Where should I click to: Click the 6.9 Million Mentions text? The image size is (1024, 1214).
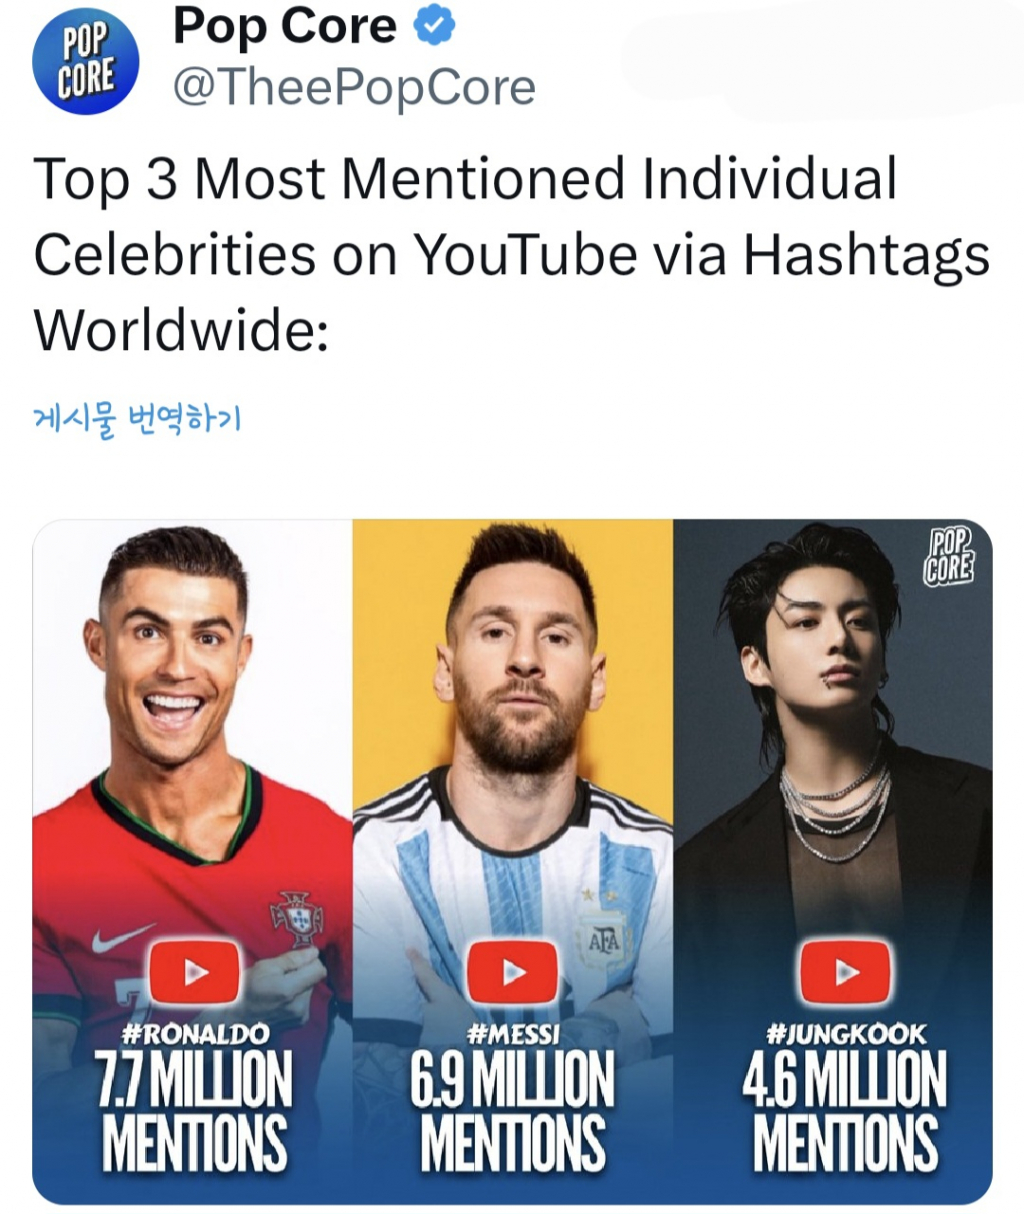coord(512,1110)
